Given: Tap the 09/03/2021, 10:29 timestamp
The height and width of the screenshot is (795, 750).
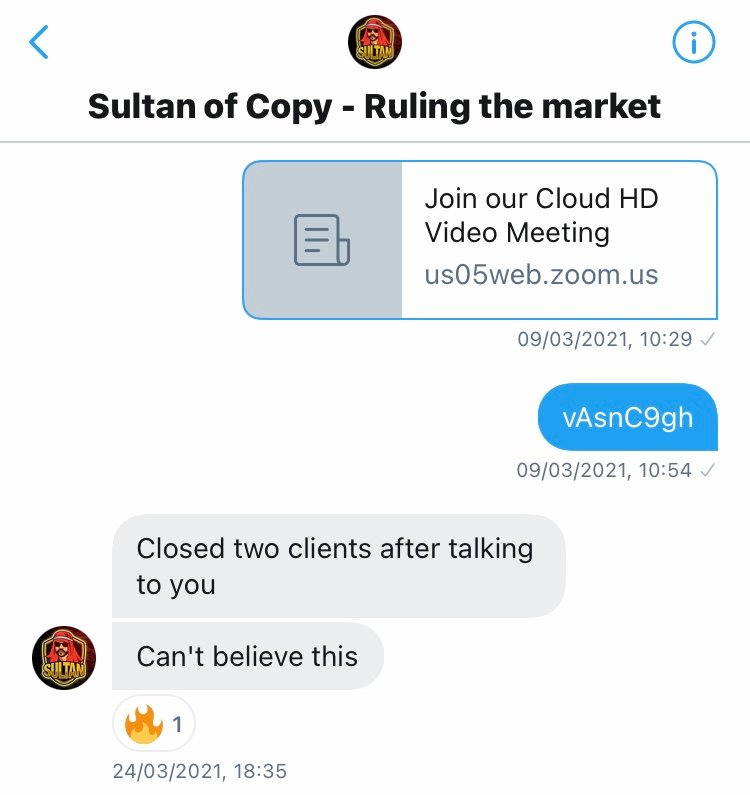Looking at the screenshot, I should pyautogui.click(x=604, y=339).
